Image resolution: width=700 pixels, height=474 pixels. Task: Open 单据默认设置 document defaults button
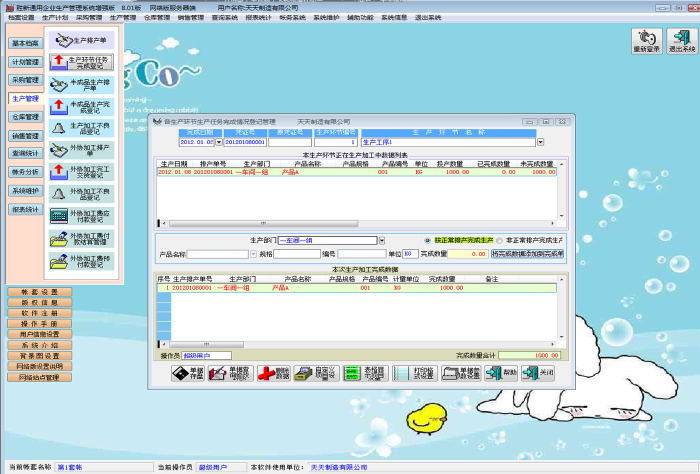click(x=461, y=373)
